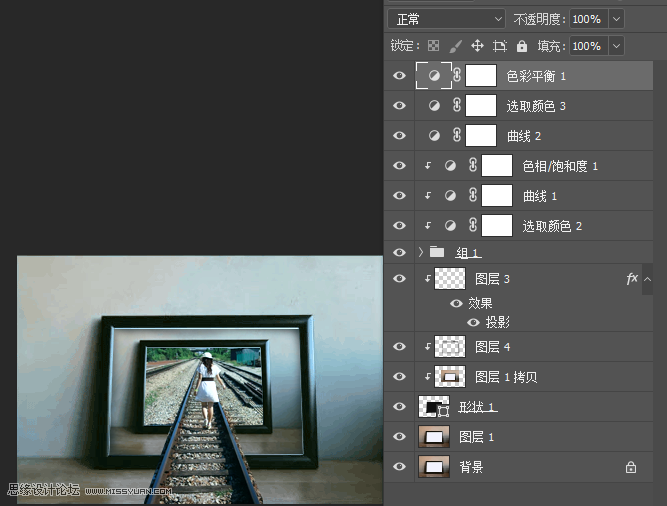Viewport: 667px width, 506px height.
Task: Click folder icon of 组 1
Action: (437, 252)
